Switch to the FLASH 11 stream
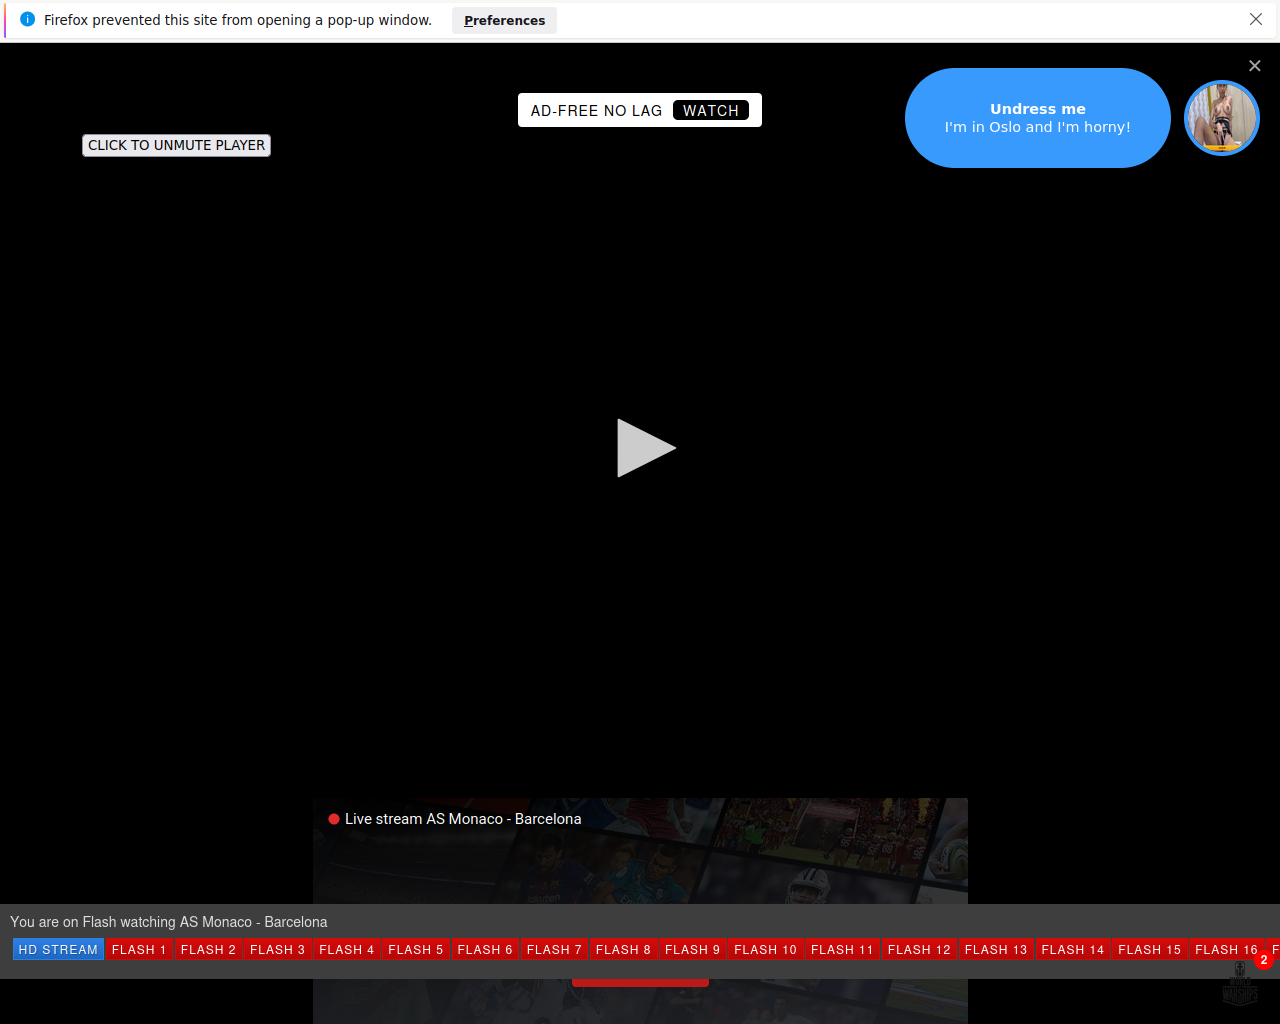Image resolution: width=1280 pixels, height=1024 pixels. [842, 949]
